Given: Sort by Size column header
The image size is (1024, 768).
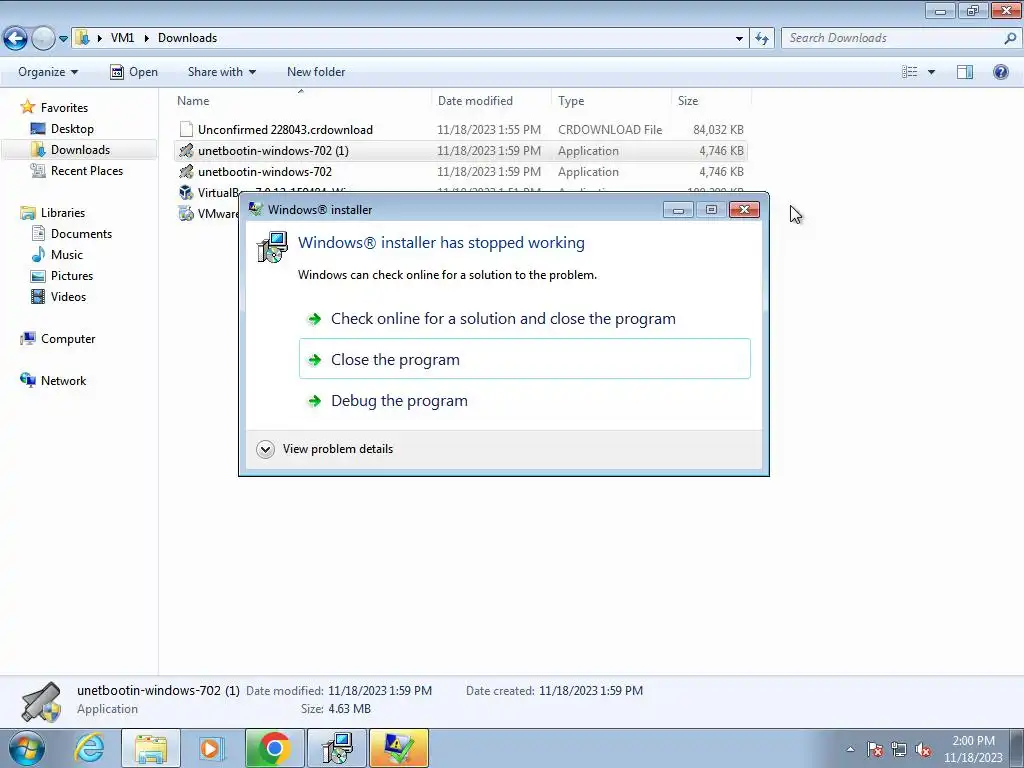Looking at the screenshot, I should pos(688,101).
